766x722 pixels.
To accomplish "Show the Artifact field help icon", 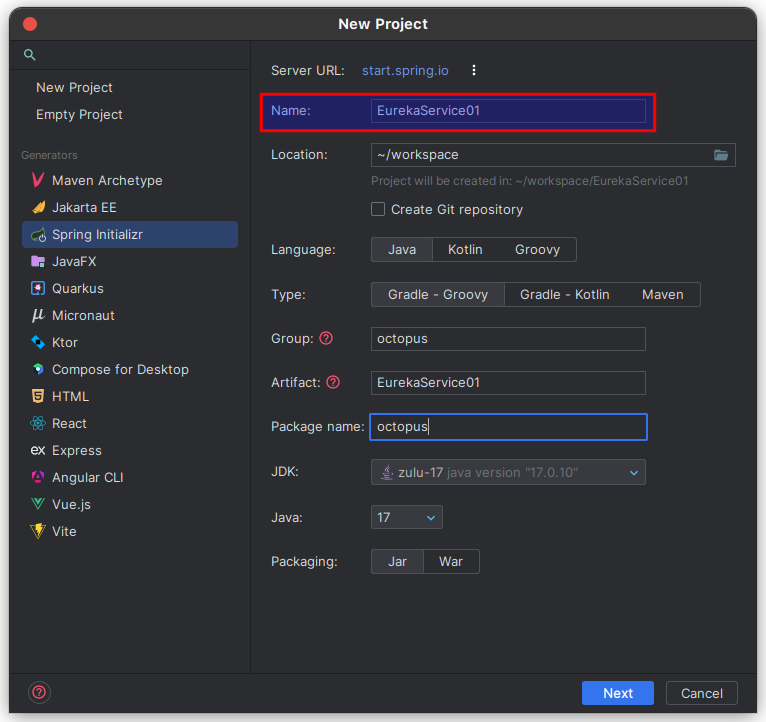I will (333, 382).
